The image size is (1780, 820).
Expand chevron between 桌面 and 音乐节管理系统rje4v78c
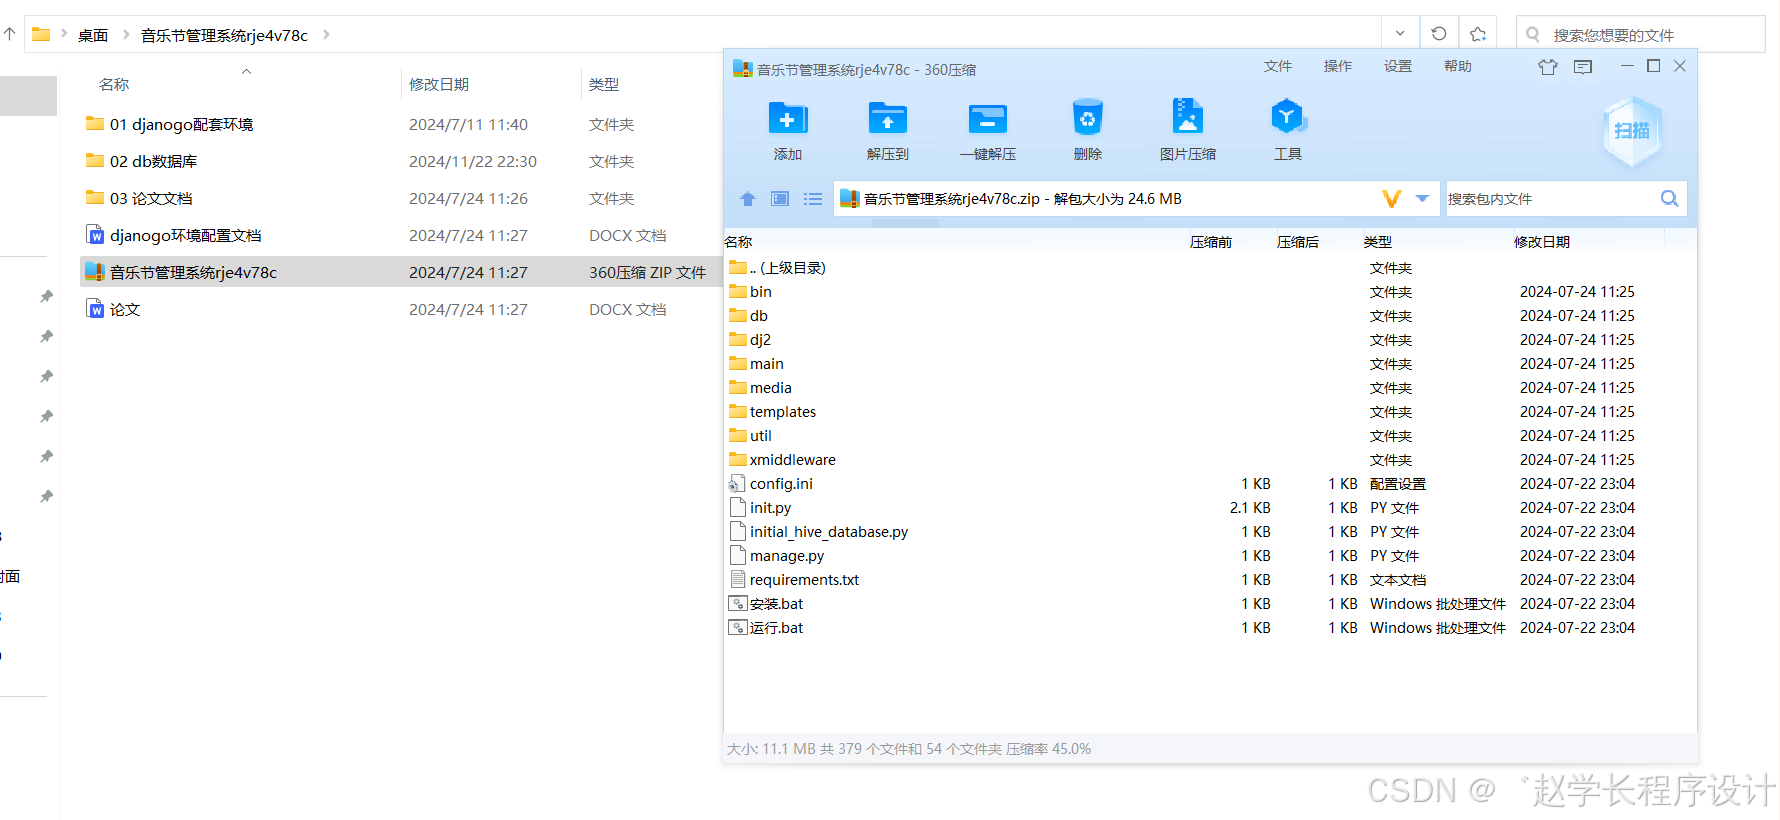click(126, 35)
